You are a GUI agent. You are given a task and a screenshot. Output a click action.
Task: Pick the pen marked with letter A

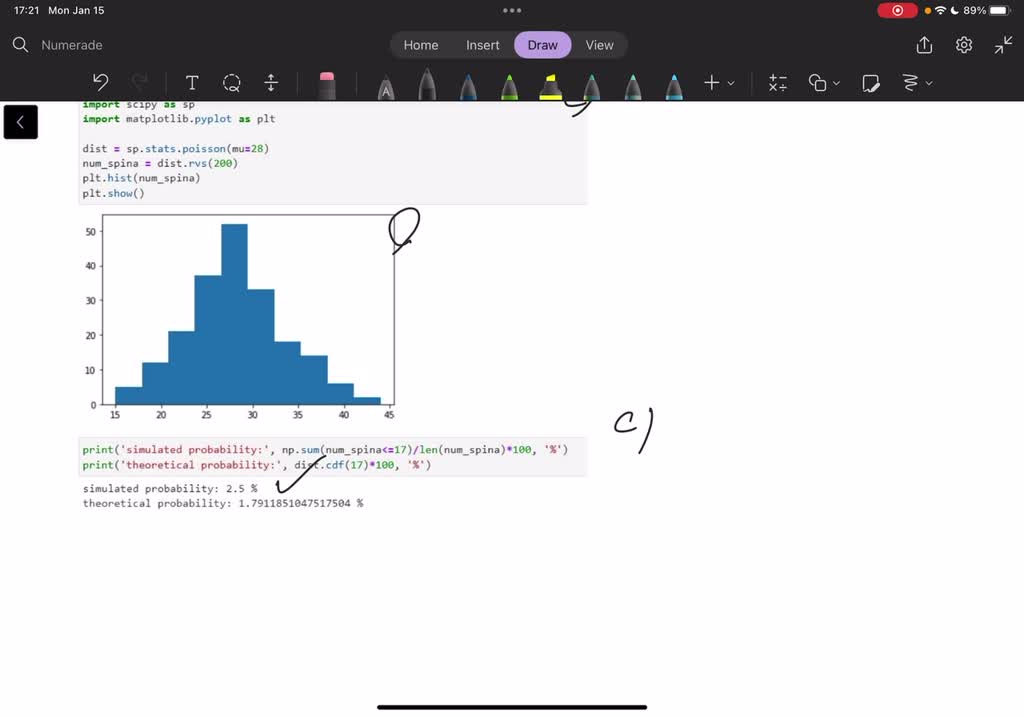coord(385,87)
